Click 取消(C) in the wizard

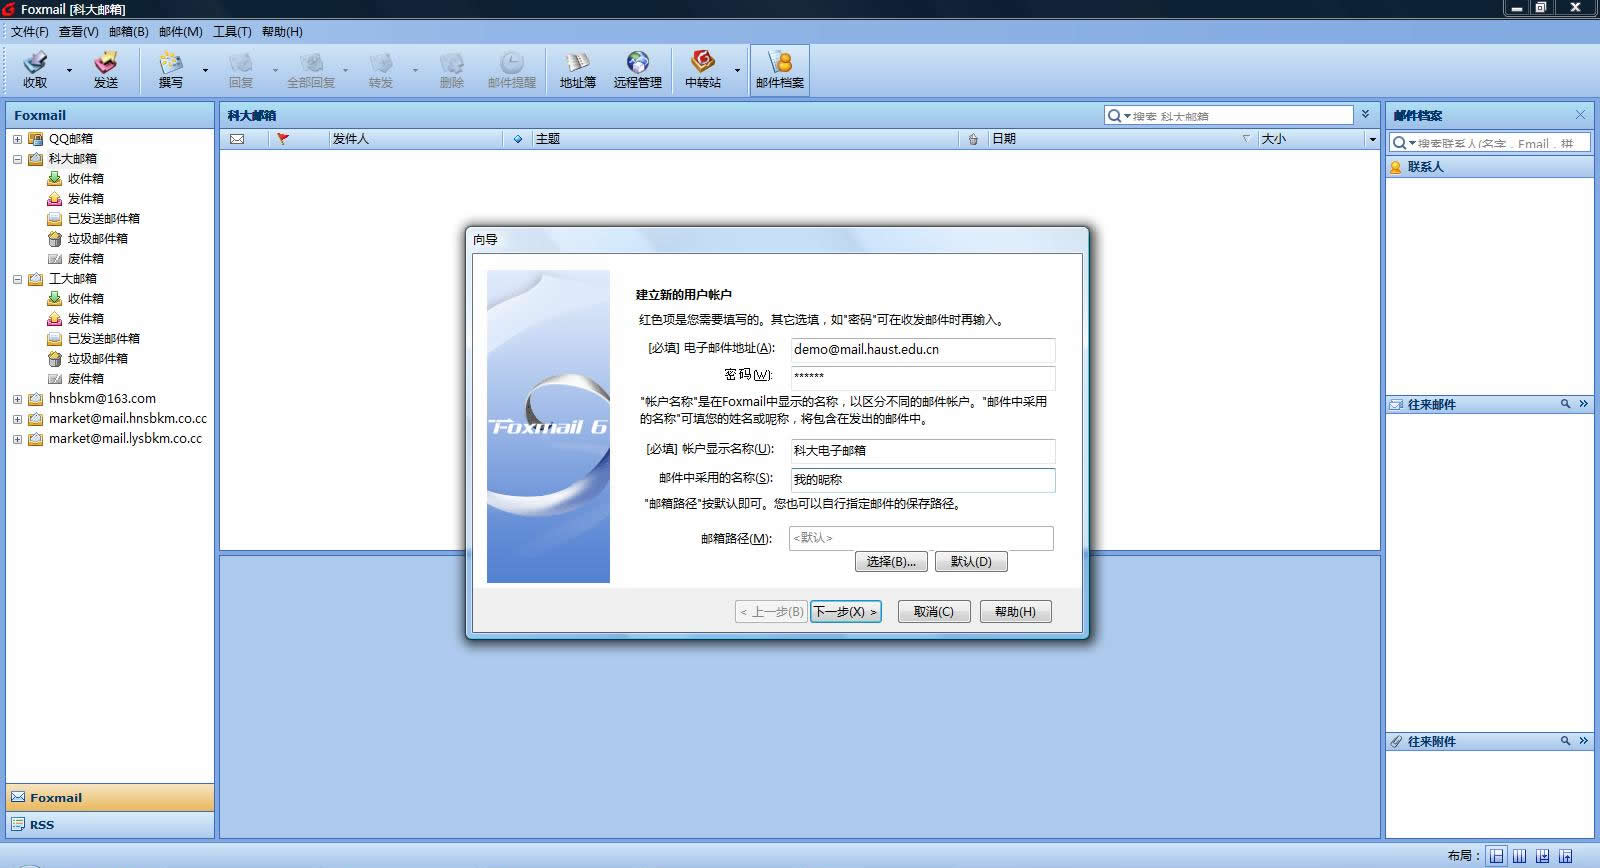click(934, 611)
